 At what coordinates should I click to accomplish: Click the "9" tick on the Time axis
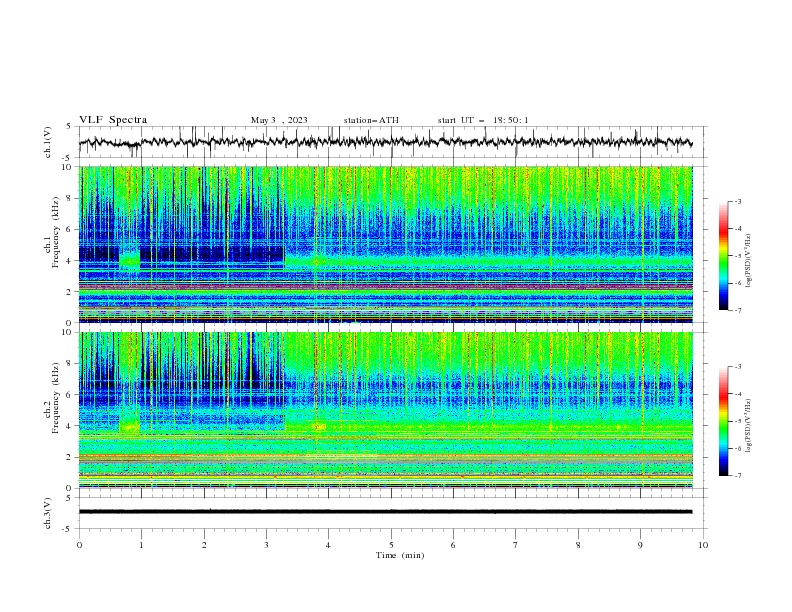640,545
